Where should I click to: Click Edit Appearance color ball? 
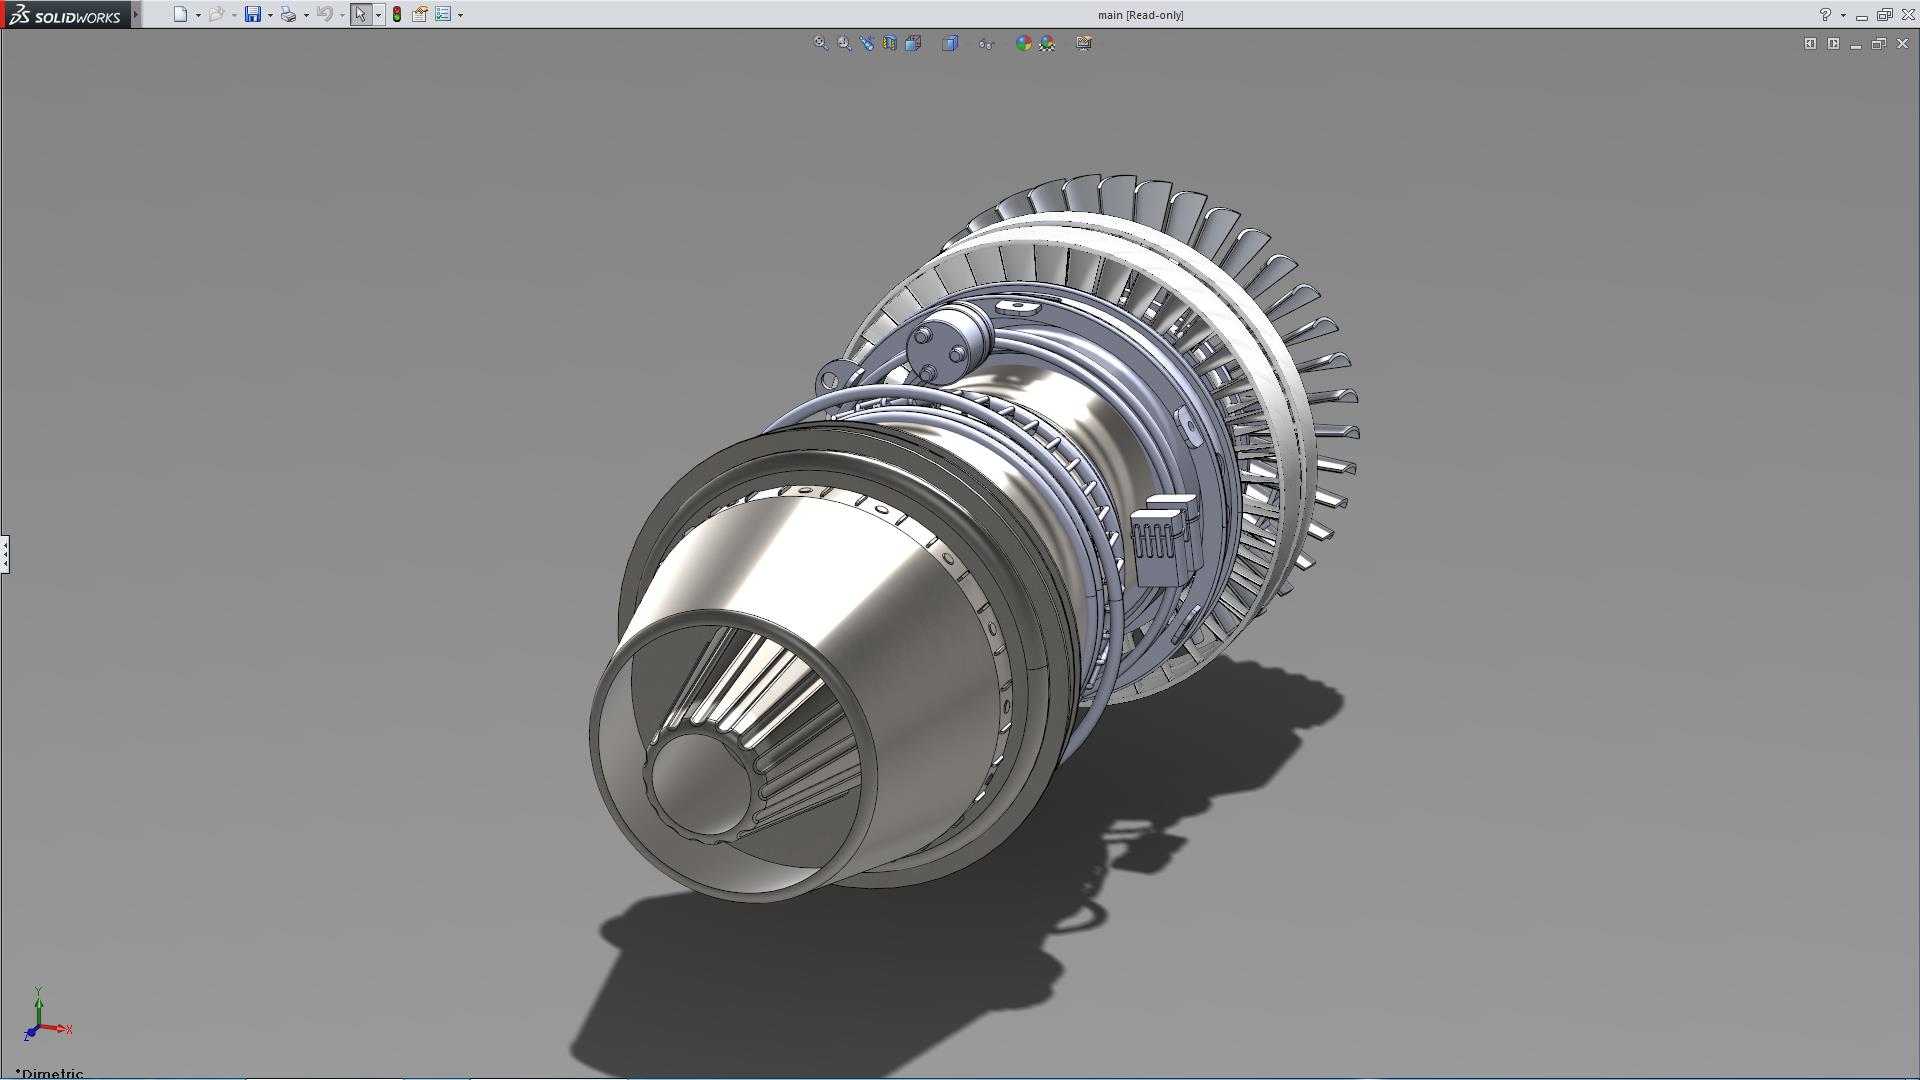coord(1023,43)
